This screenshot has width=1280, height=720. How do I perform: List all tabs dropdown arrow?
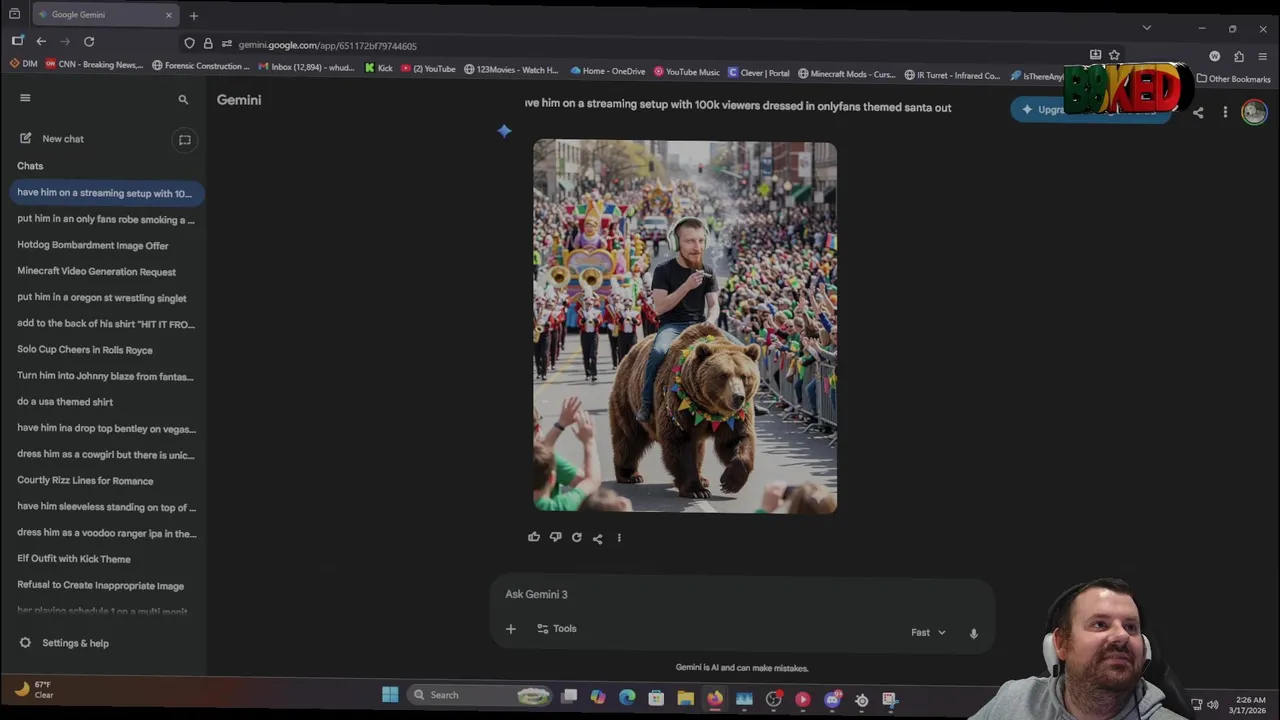(x=1147, y=27)
